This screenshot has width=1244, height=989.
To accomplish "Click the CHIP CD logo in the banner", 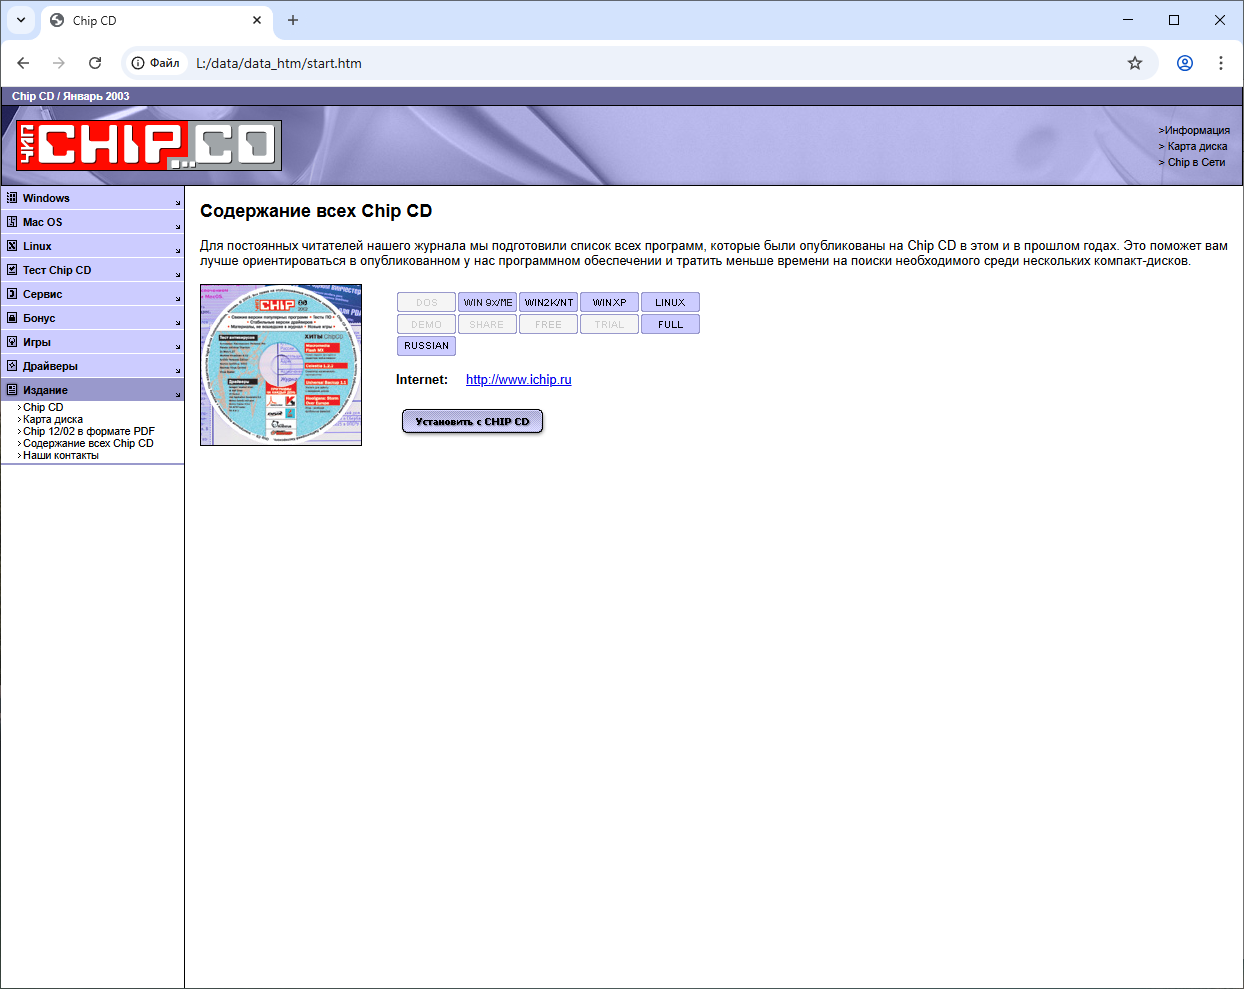I will point(149,146).
